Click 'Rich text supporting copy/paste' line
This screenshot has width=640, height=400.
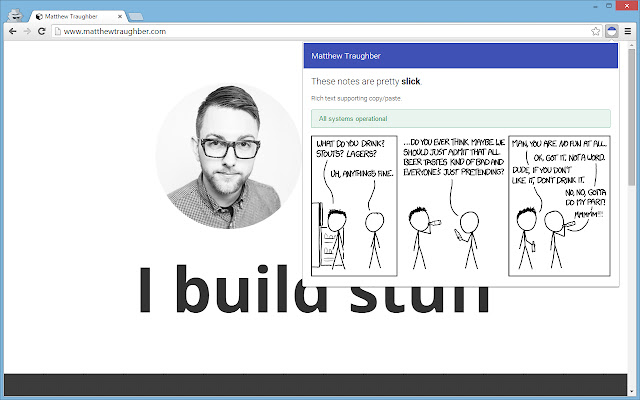coord(356,98)
